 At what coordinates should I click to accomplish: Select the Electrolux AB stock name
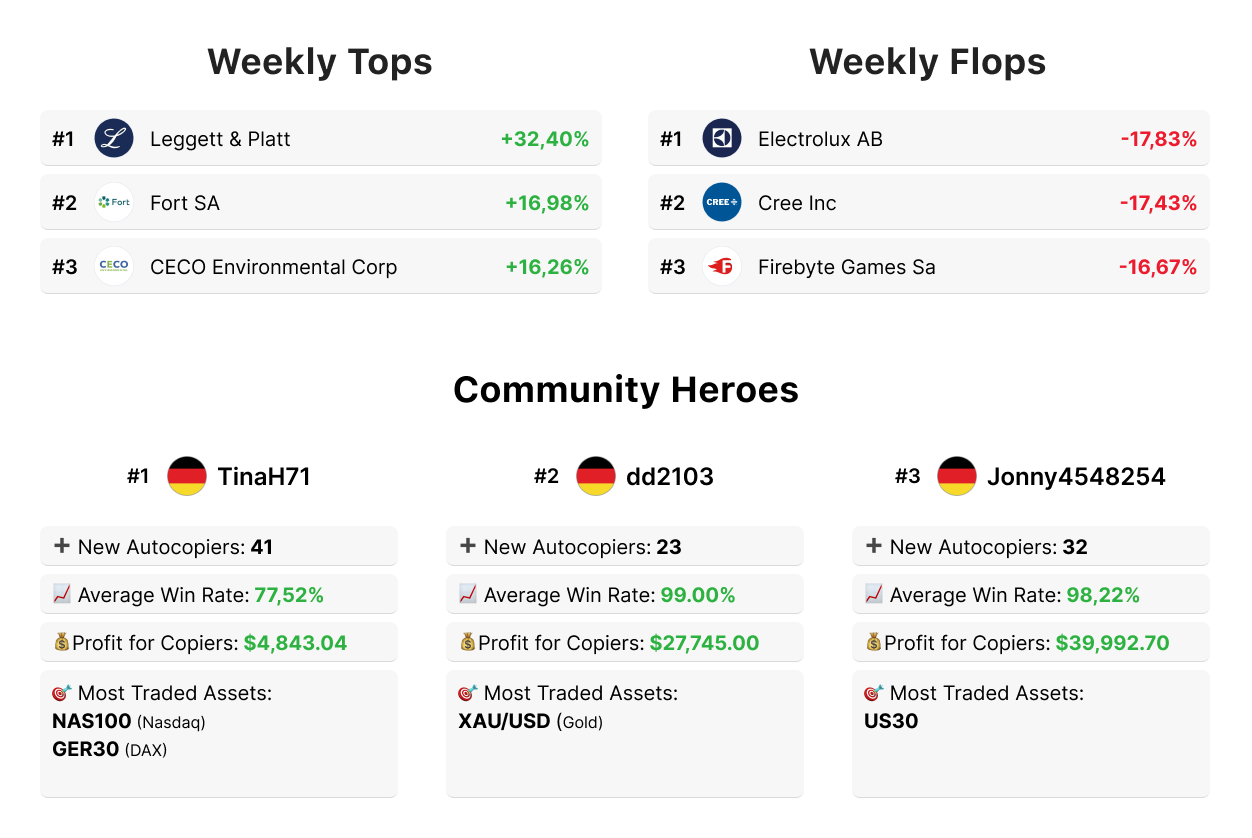pos(820,139)
